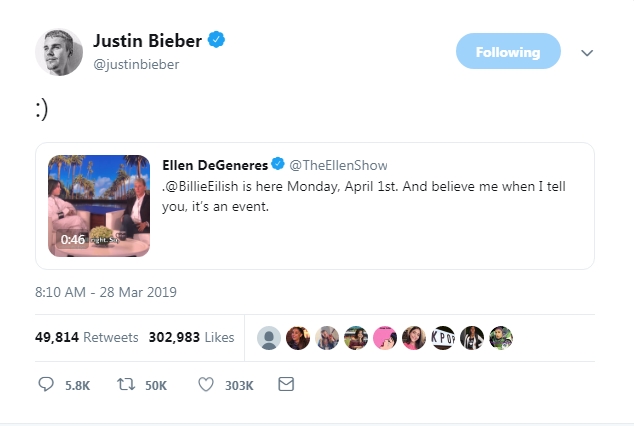Viewport: 634px width, 426px height.
Task: Play the 0:46 Ellen video thumbnail
Action: (x=99, y=206)
